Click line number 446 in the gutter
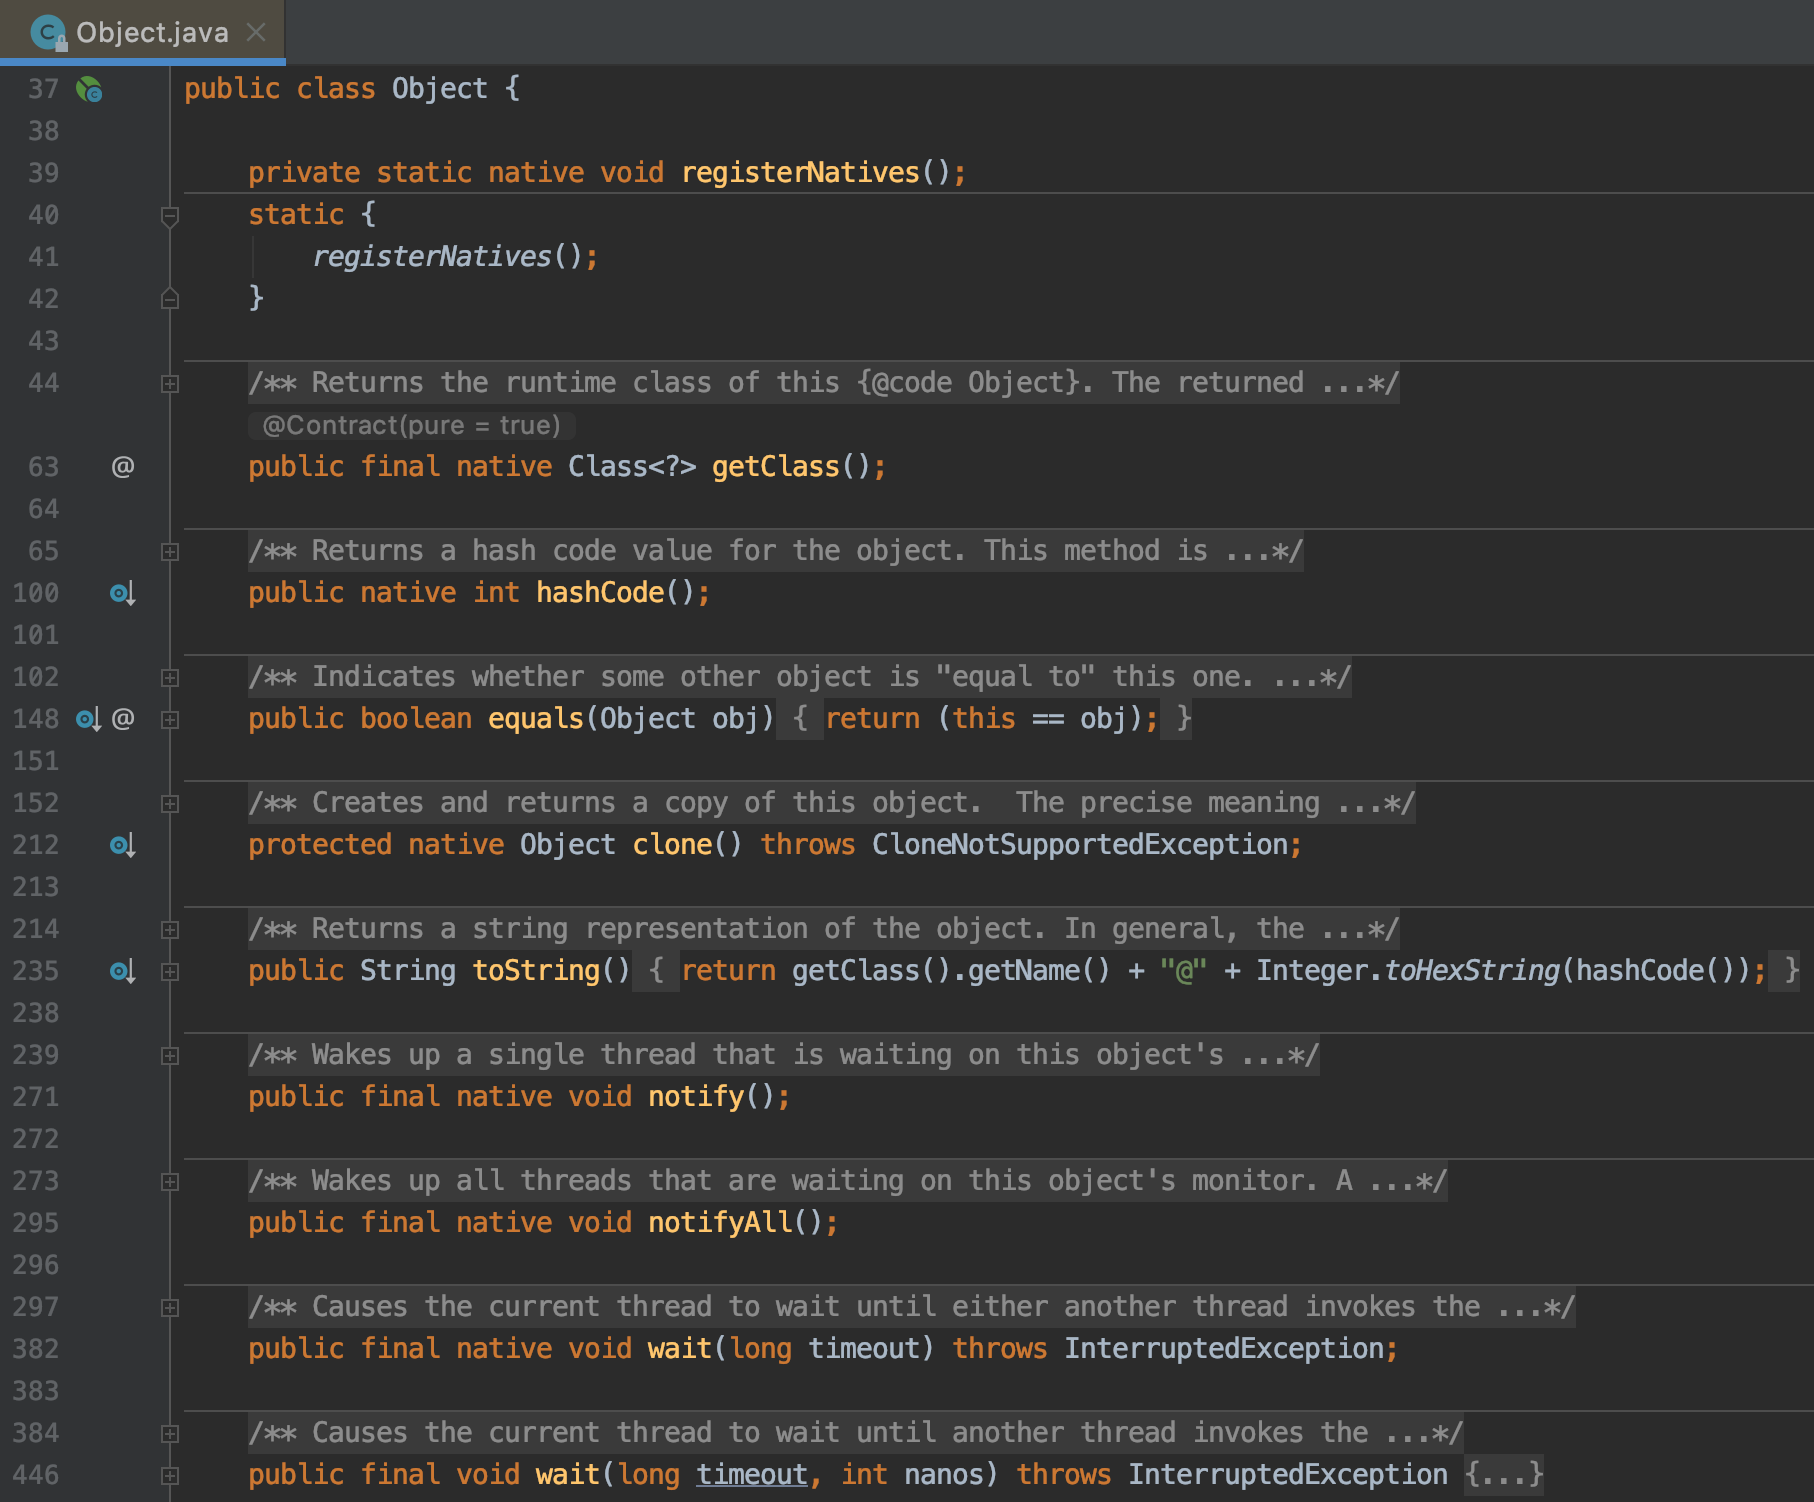1814x1502 pixels. tap(36, 1475)
